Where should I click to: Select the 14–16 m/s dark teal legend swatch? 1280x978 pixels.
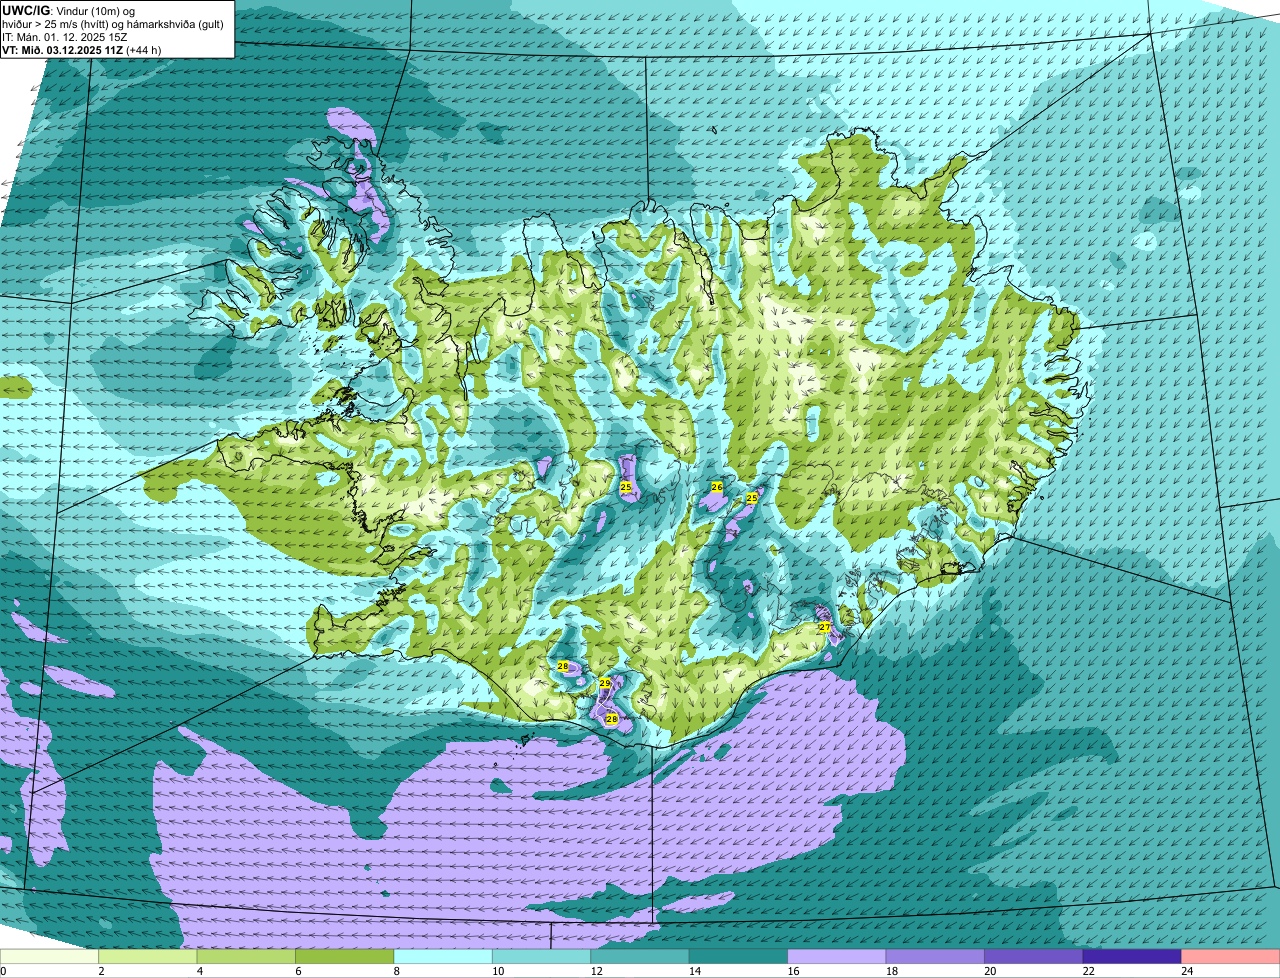[x=739, y=956]
